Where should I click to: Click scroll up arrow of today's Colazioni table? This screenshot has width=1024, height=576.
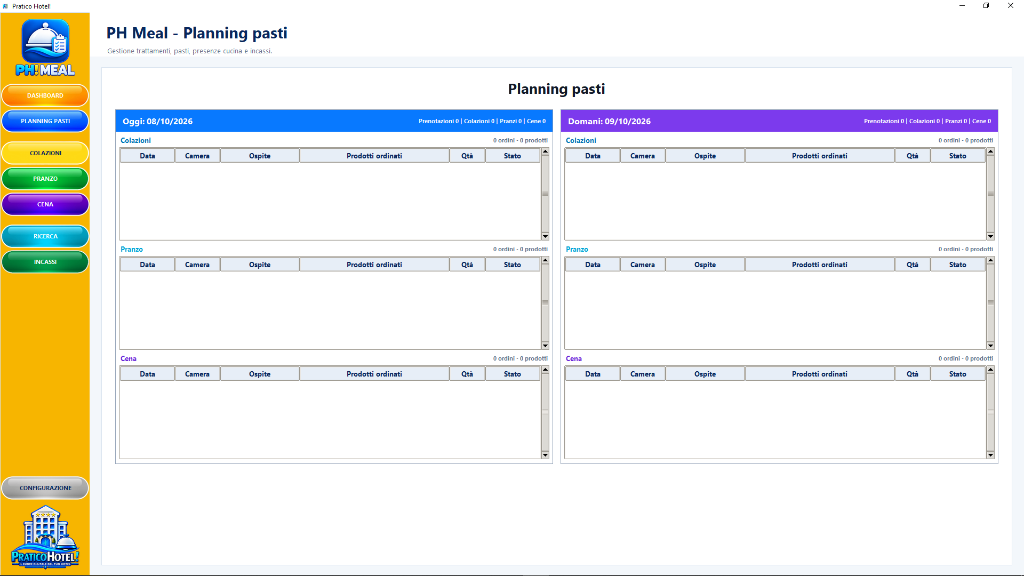[x=545, y=152]
